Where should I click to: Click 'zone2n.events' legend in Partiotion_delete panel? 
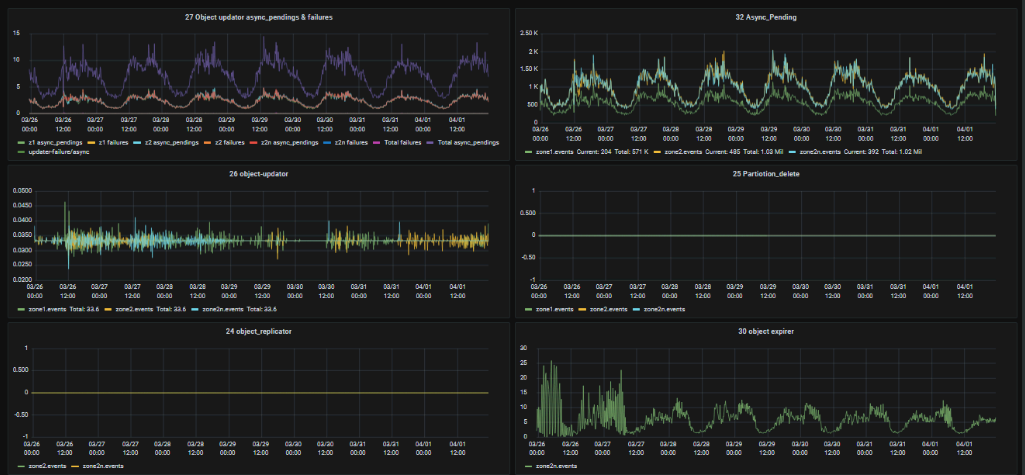(665, 309)
